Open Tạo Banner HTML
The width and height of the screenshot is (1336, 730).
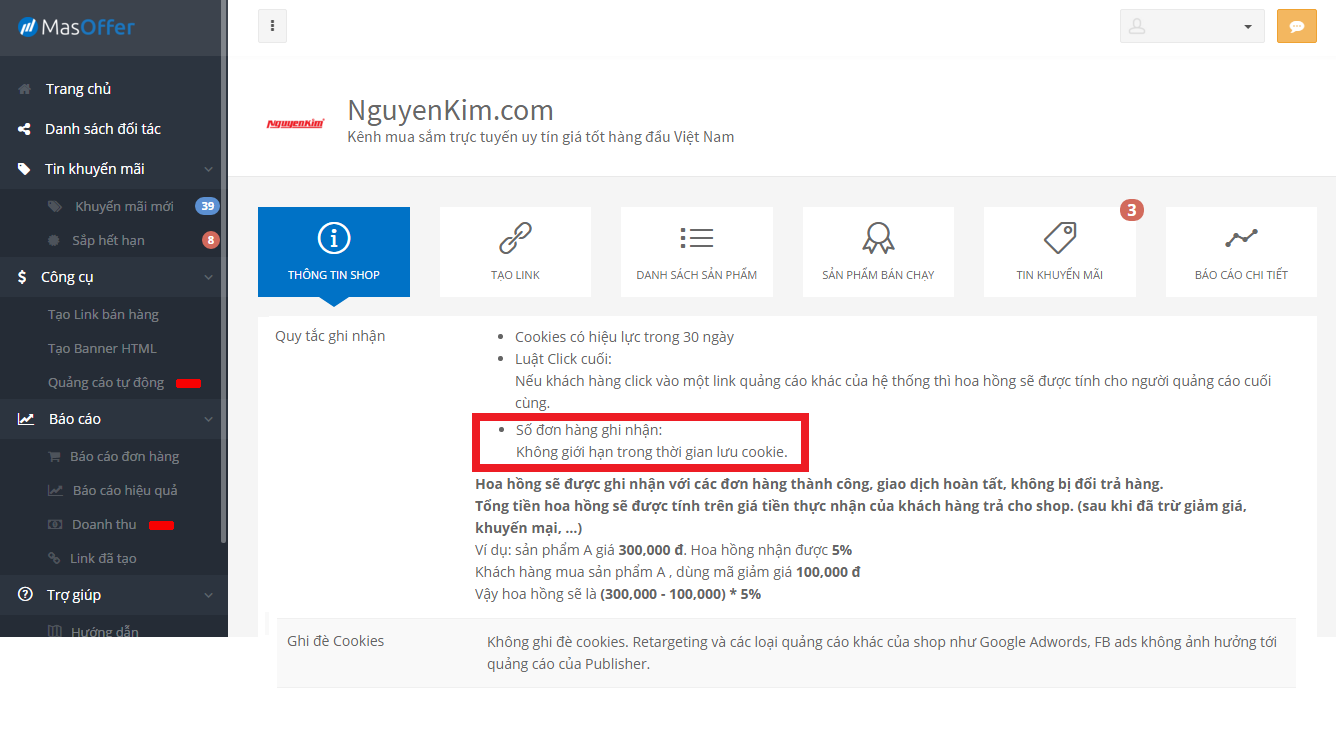click(x=103, y=348)
